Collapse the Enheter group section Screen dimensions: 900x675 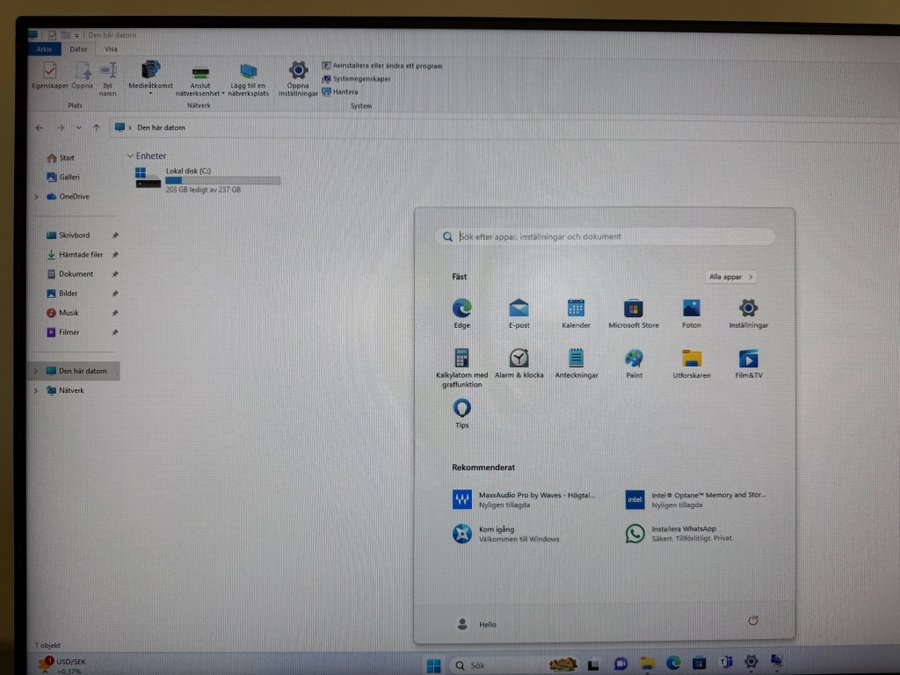tap(130, 157)
